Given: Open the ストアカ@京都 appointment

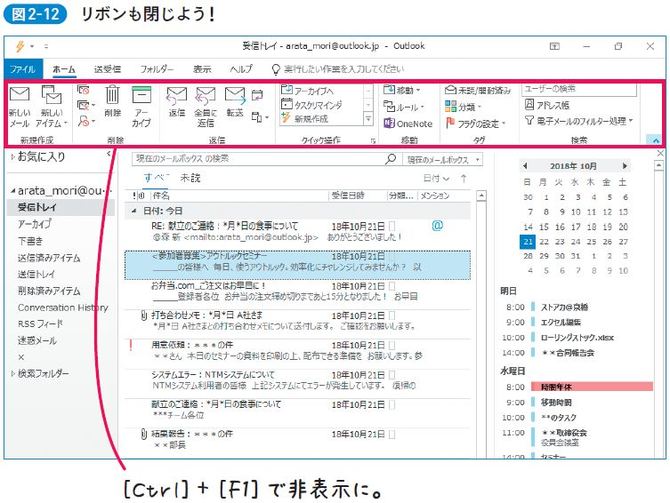Looking at the screenshot, I should 564,307.
